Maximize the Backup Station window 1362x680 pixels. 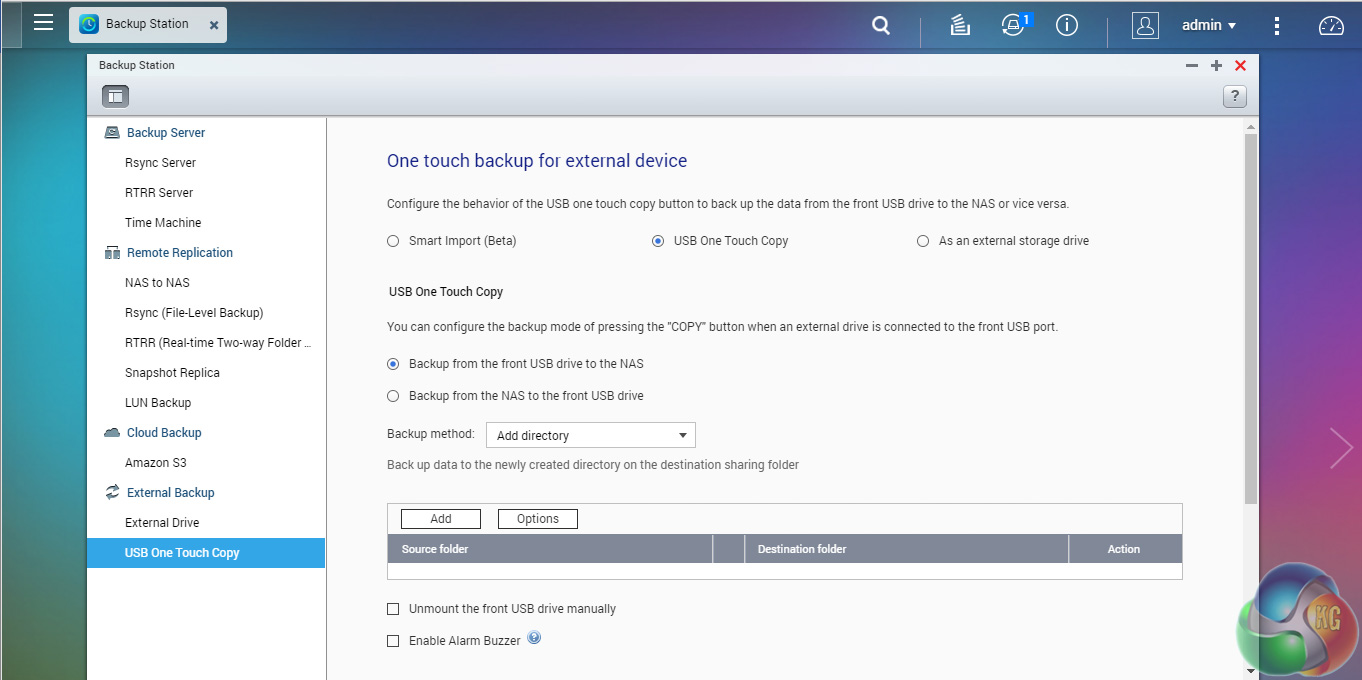(1216, 66)
